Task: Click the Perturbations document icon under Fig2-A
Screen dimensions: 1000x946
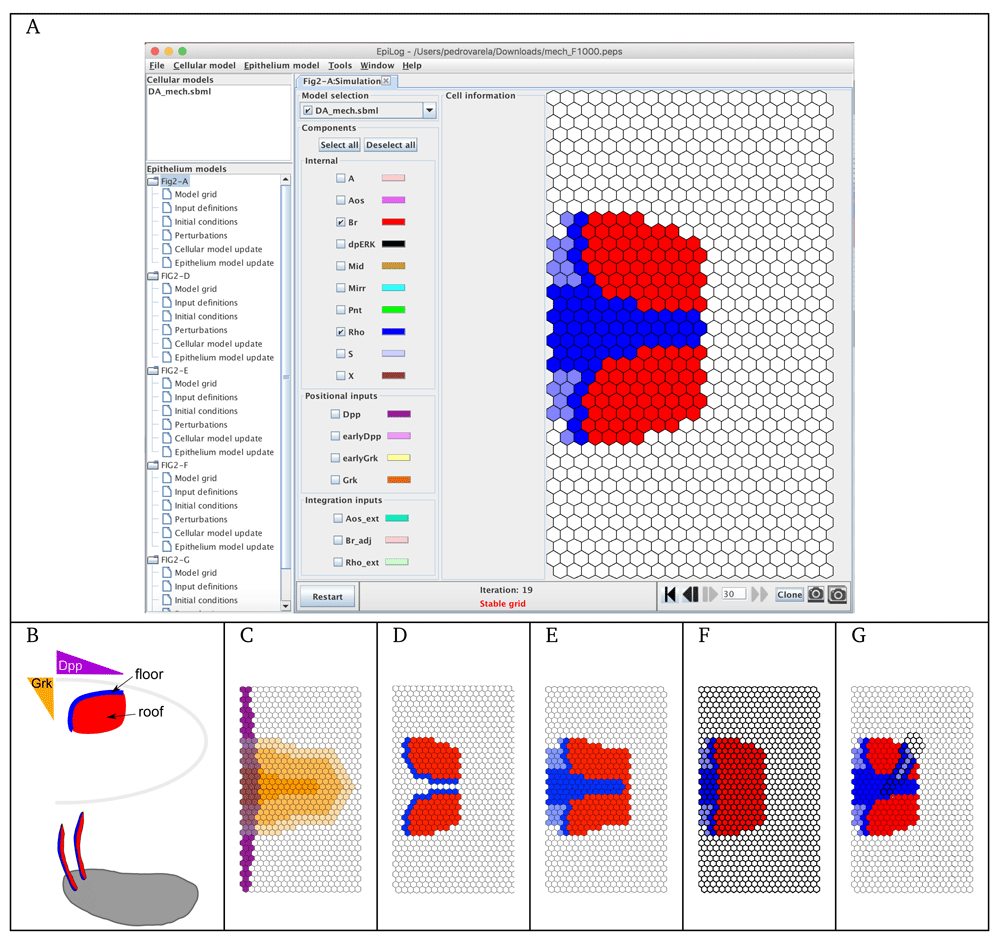Action: [166, 235]
